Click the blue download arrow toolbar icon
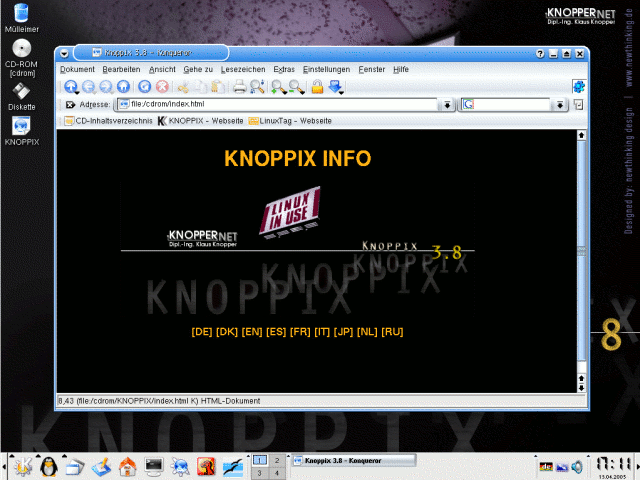 pyautogui.click(x=336, y=87)
